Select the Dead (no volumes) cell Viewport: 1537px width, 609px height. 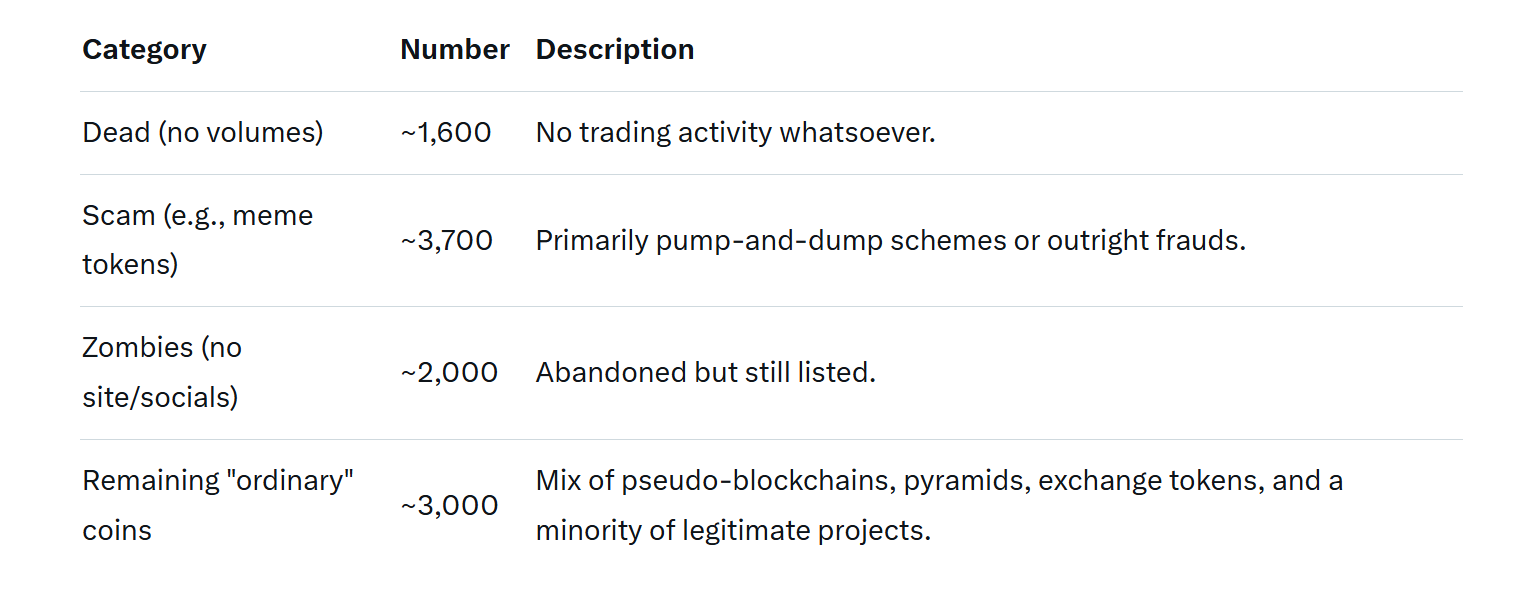tap(202, 132)
